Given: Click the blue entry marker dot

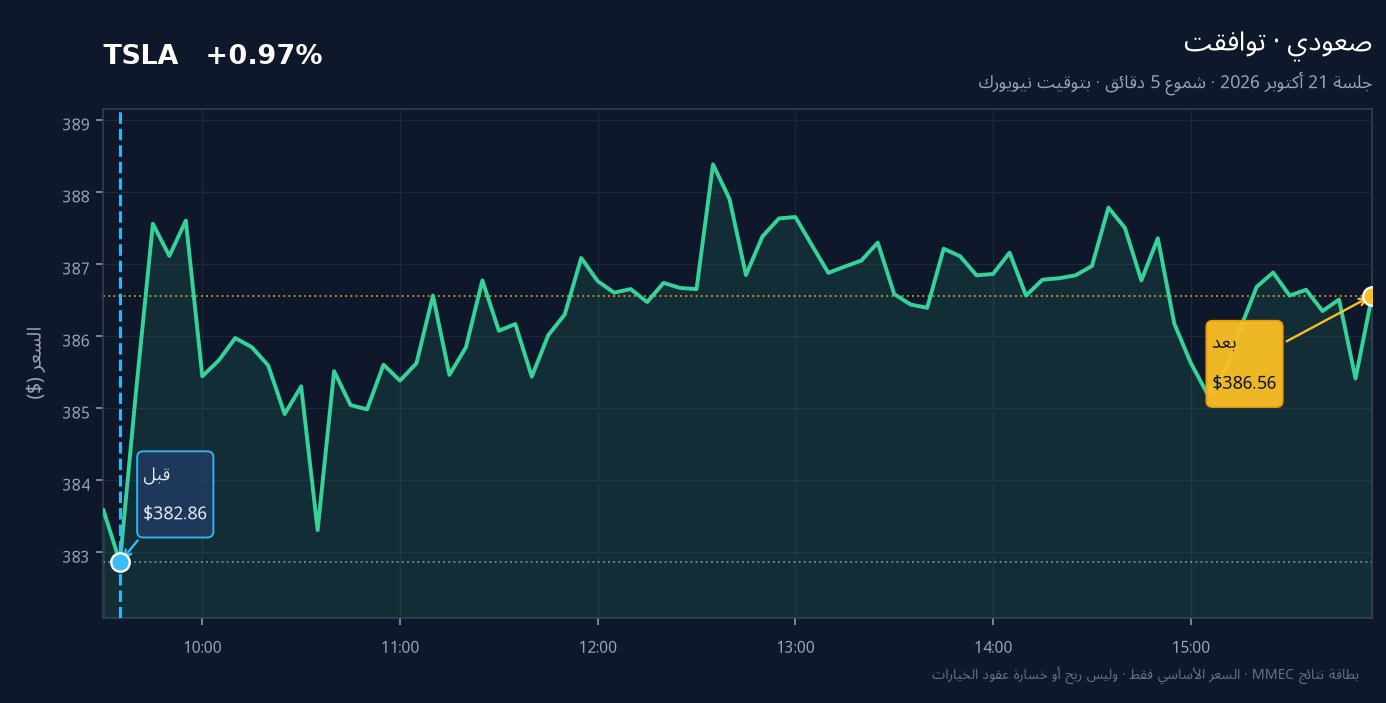Looking at the screenshot, I should [120, 562].
